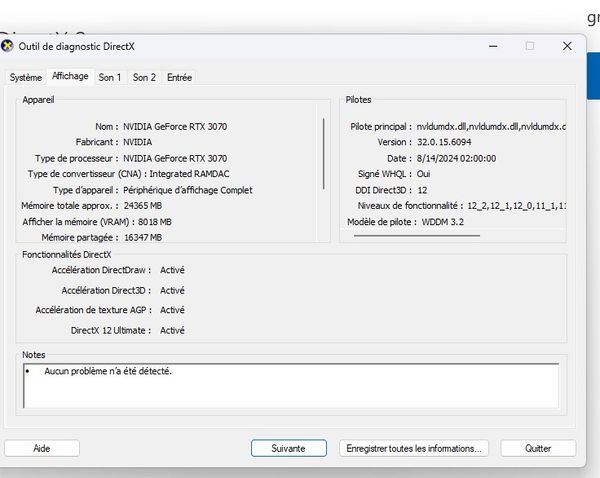Click the driver version 32.0.15.6094
600x478 pixels.
444,142
